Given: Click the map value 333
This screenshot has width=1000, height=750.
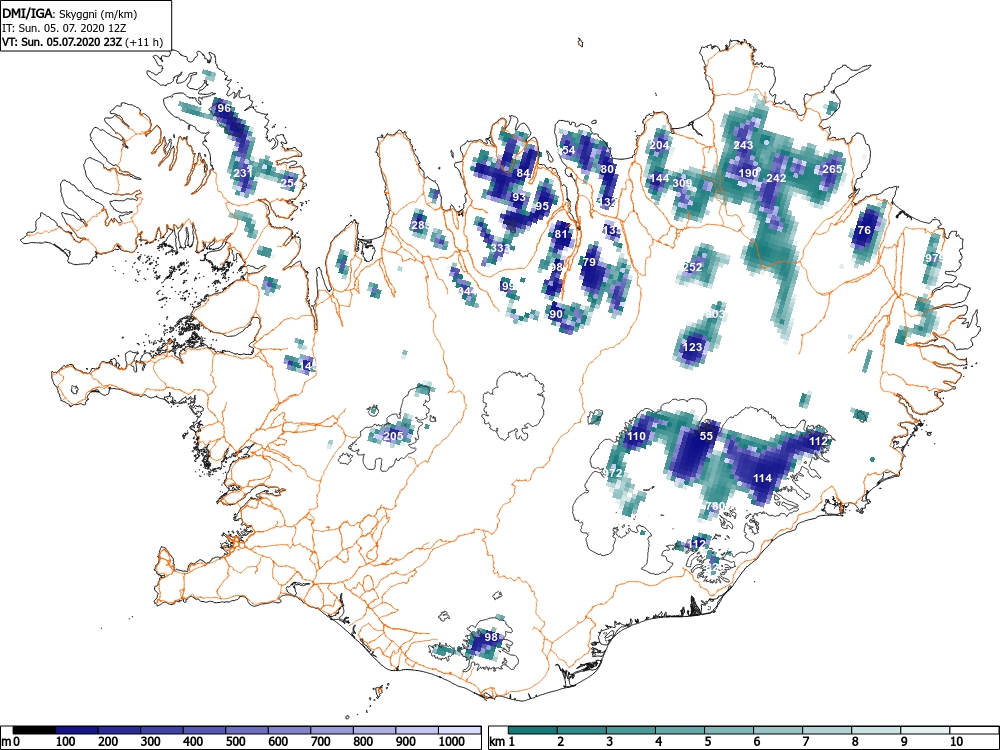Looking at the screenshot, I should click(x=500, y=247).
